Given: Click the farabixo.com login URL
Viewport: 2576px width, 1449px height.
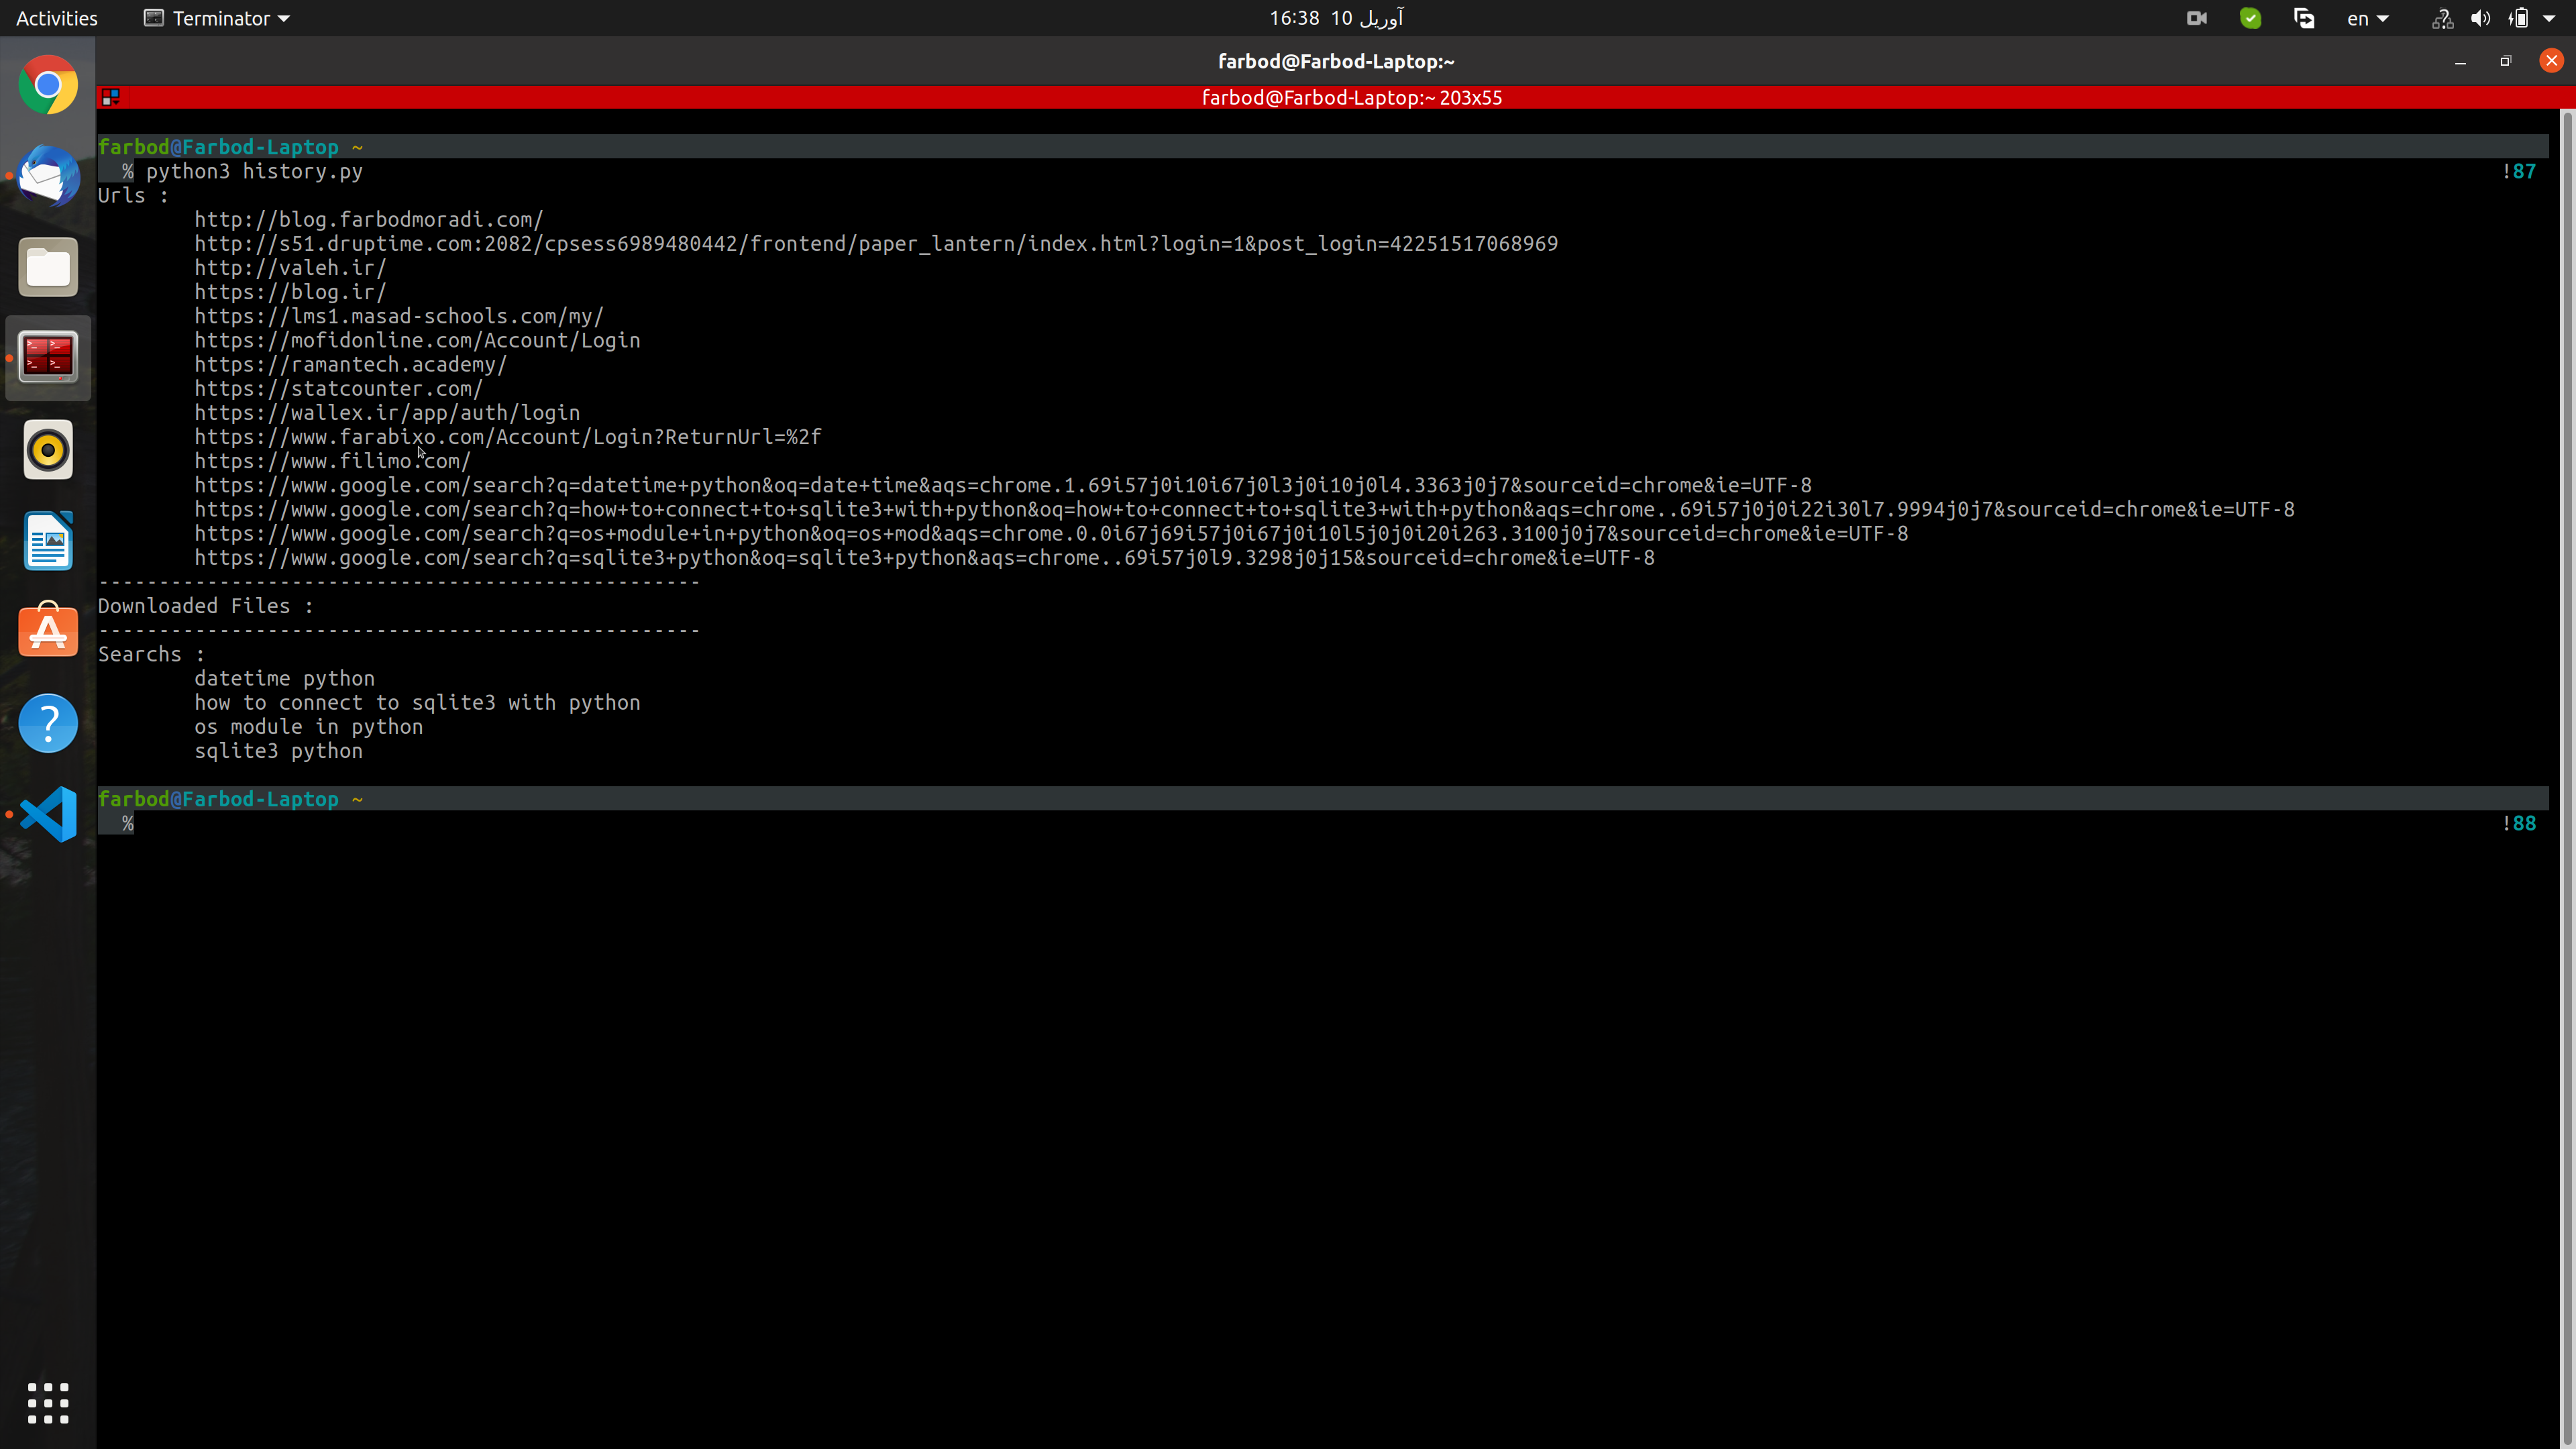Looking at the screenshot, I should click(x=508, y=437).
